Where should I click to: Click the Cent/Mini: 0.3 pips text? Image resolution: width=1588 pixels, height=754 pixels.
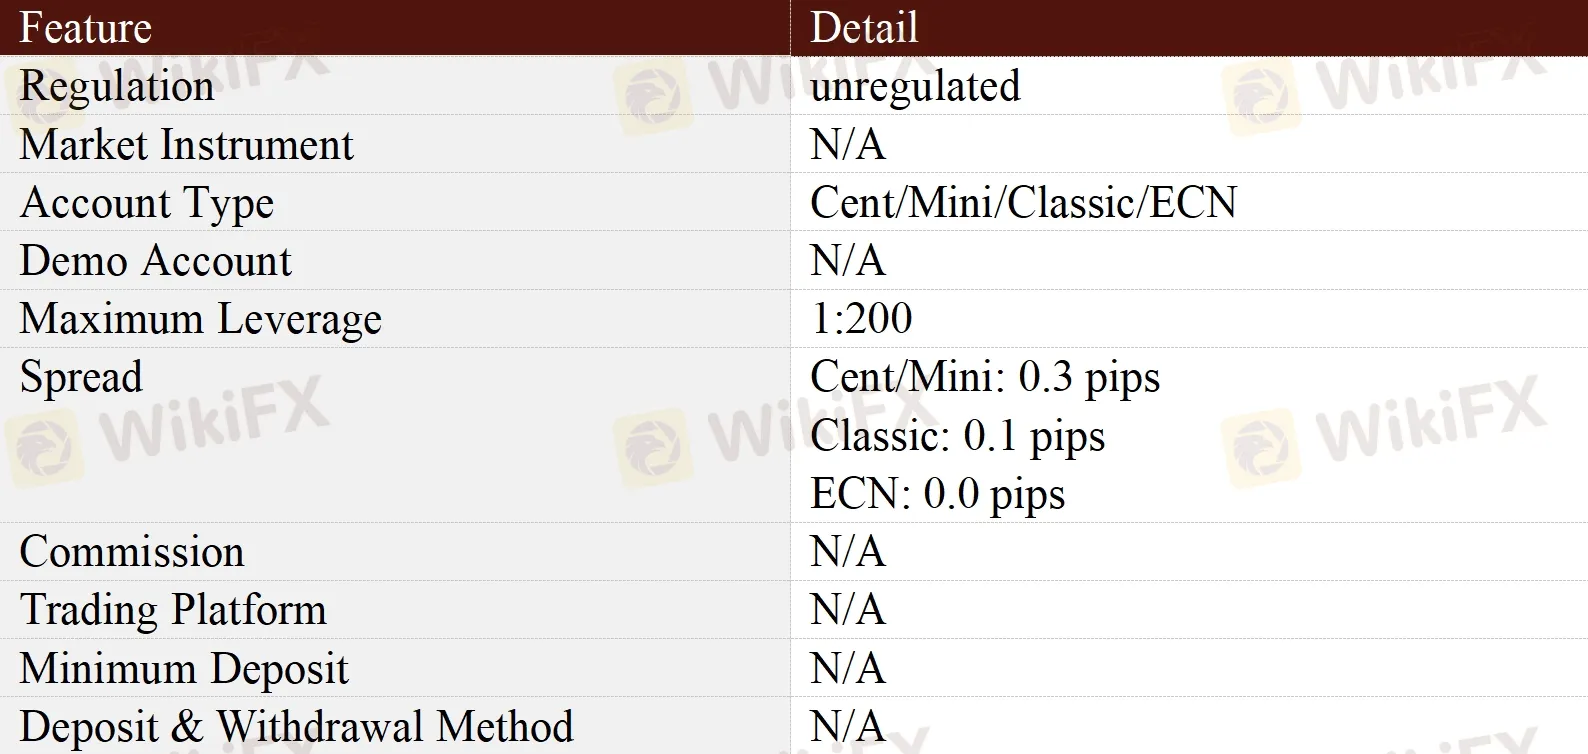click(x=985, y=378)
